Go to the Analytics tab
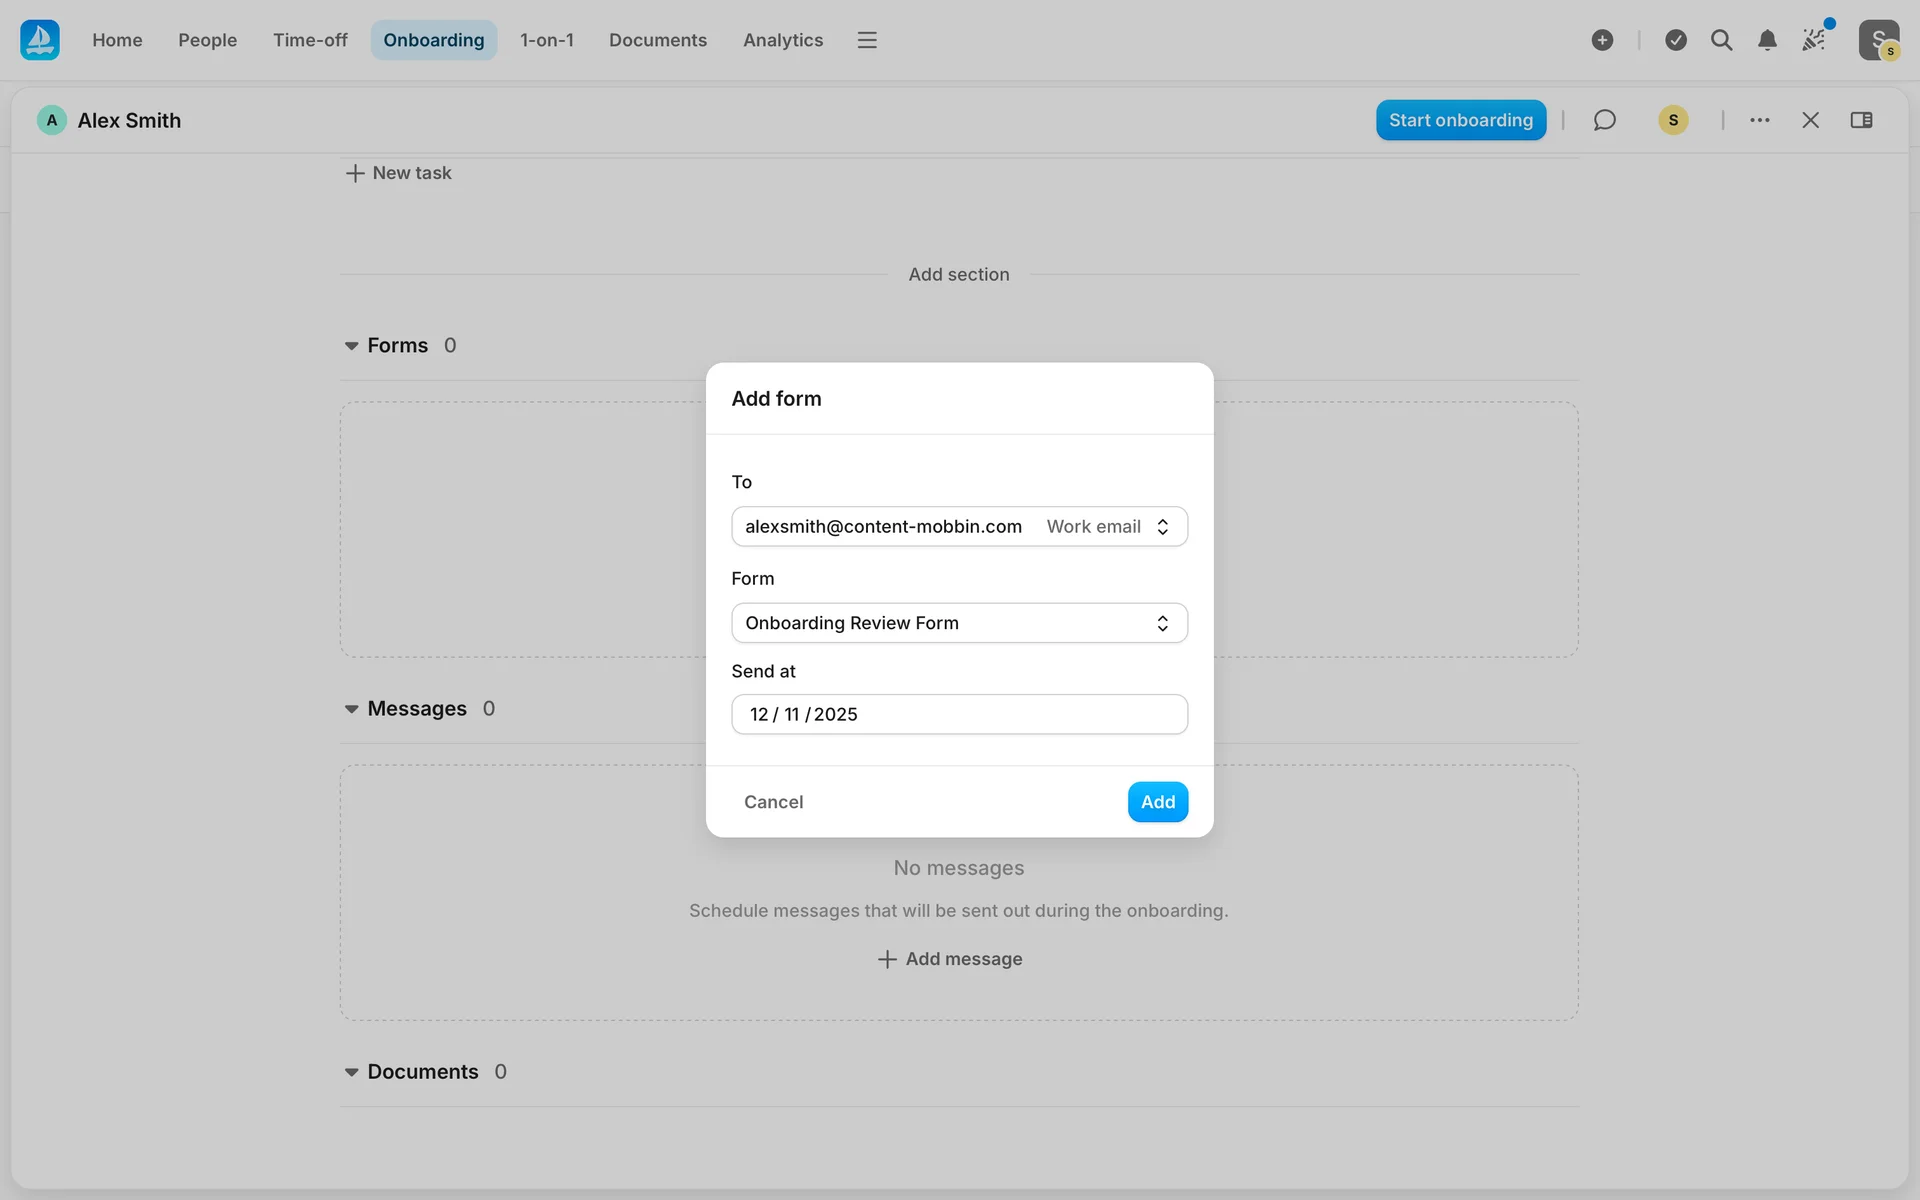The width and height of the screenshot is (1920, 1200). (x=782, y=40)
